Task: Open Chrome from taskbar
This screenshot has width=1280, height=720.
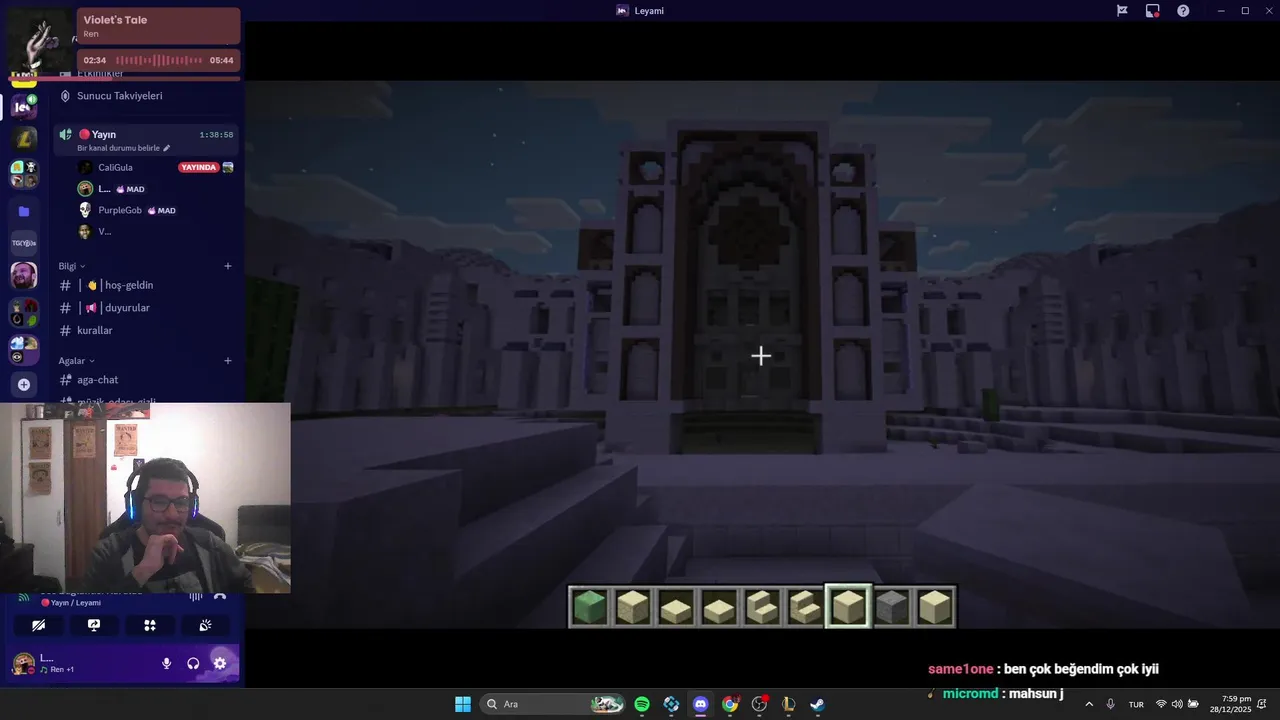Action: [730, 704]
